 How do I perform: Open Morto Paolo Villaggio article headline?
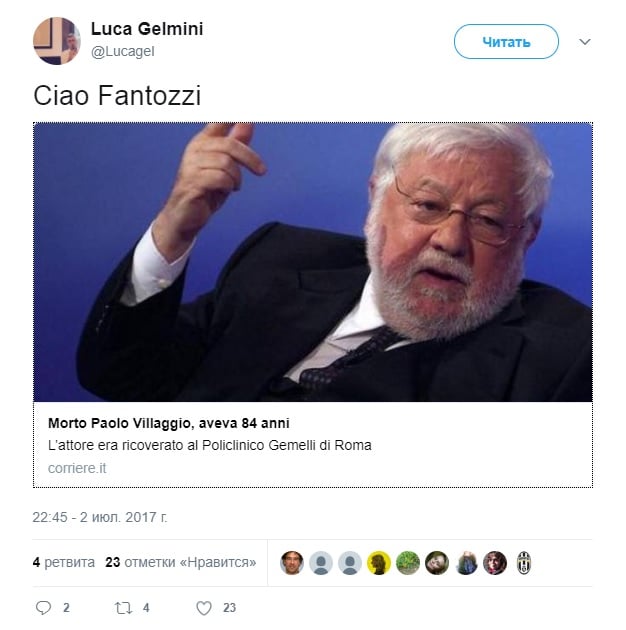tap(169, 423)
